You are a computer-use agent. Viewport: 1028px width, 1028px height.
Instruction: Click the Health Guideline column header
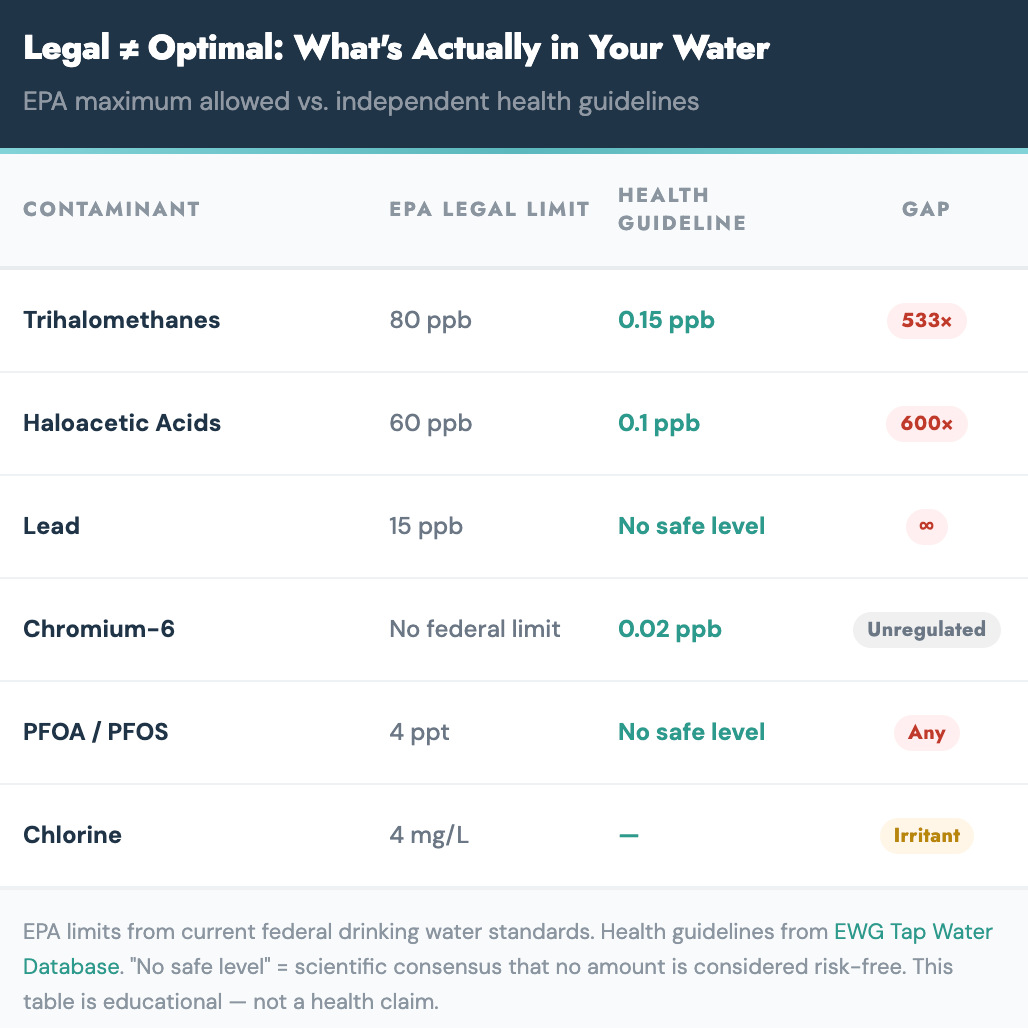682,209
